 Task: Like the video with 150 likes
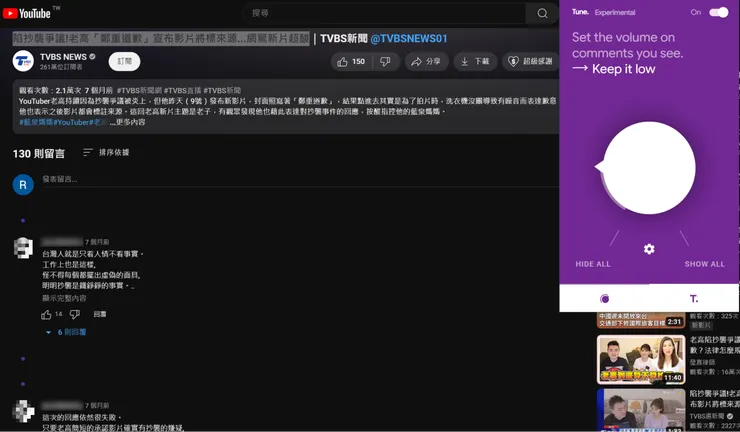pos(351,61)
